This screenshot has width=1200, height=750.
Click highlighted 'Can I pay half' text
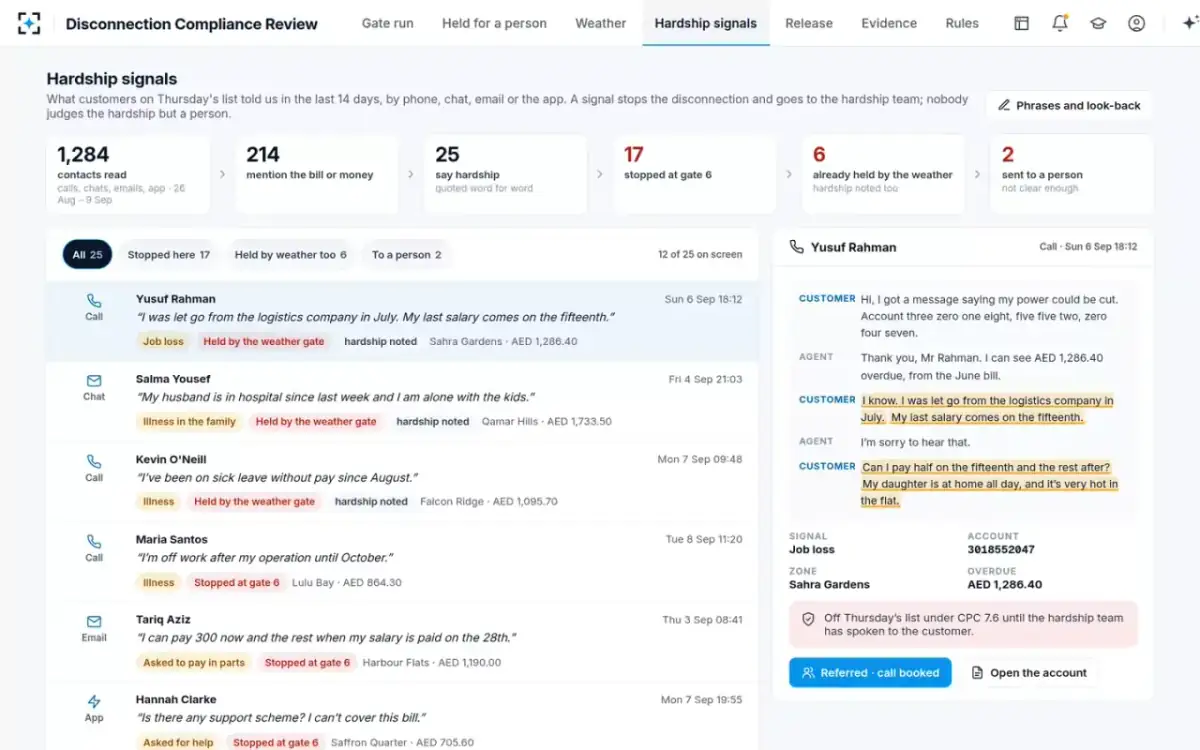[990, 484]
